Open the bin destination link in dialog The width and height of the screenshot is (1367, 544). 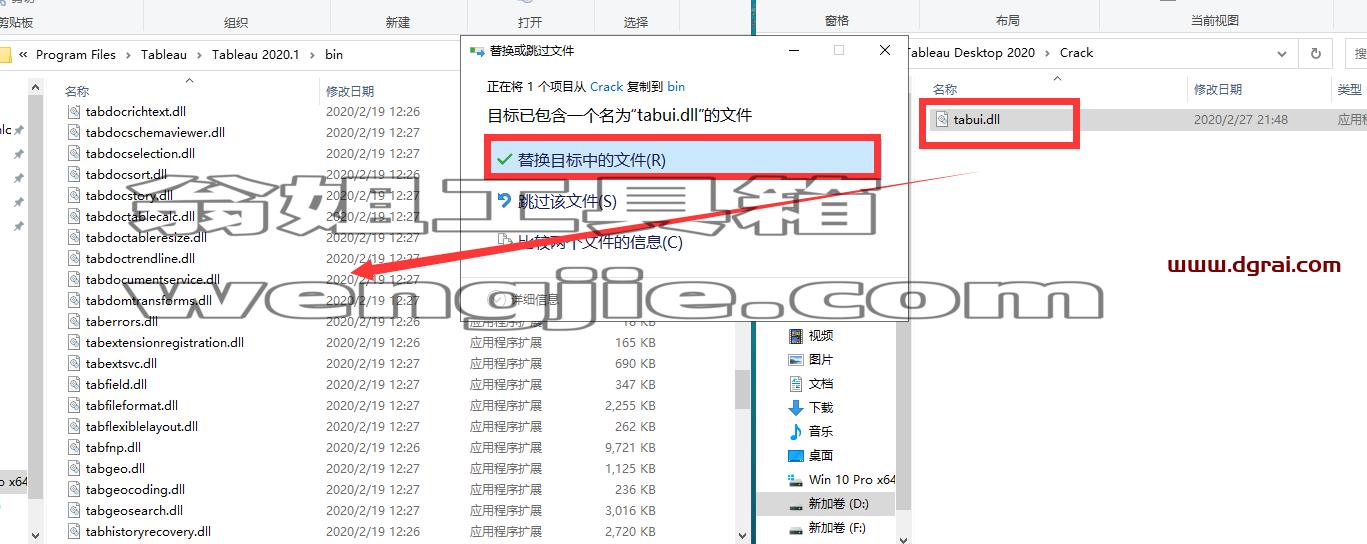pos(676,87)
